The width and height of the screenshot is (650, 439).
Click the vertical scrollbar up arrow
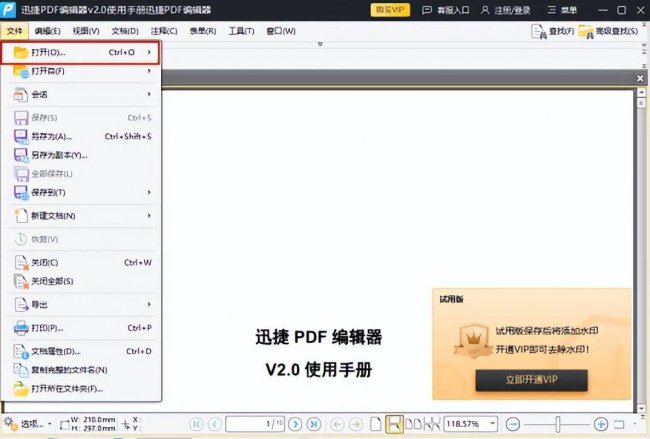(641, 92)
